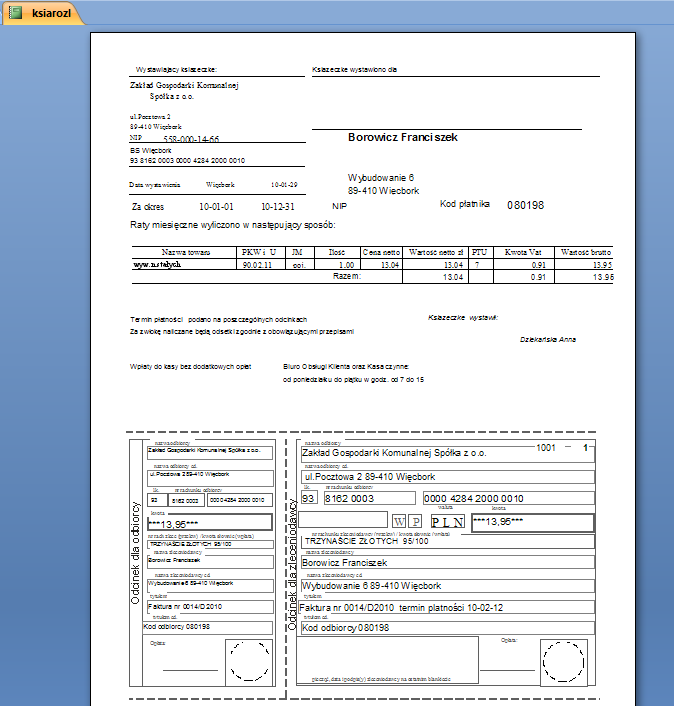Click the NIP number 558-000-14-66
The image size is (674, 706).
point(191,139)
